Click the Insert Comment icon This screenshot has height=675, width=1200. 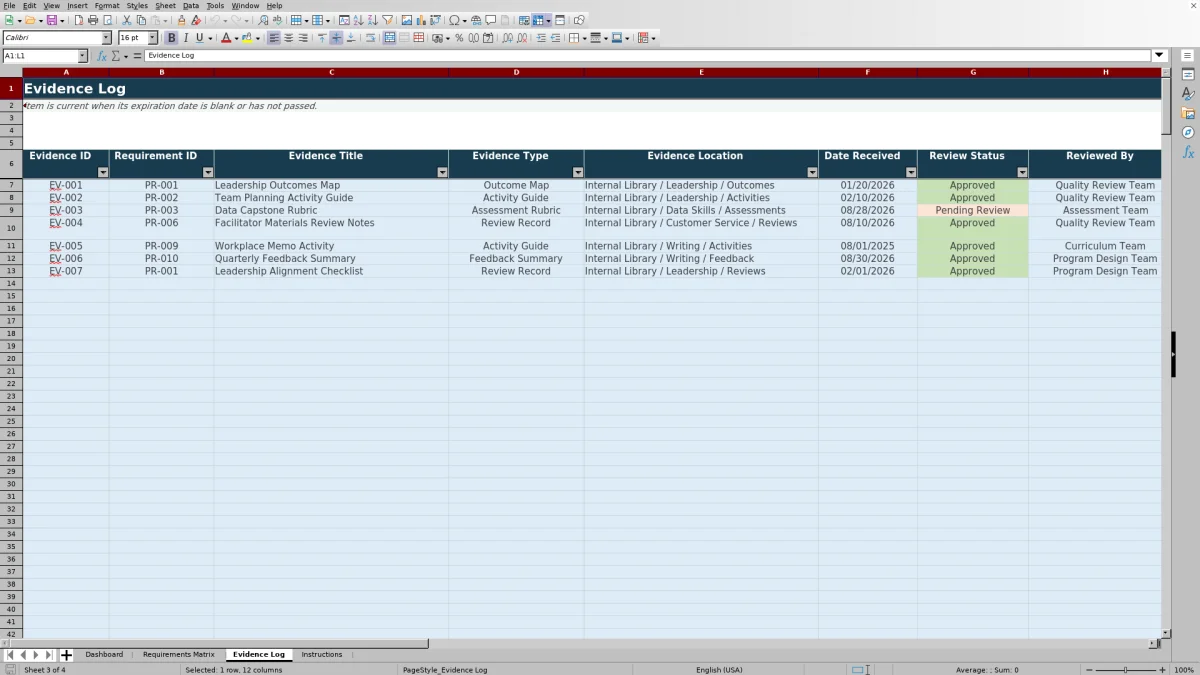click(x=491, y=20)
